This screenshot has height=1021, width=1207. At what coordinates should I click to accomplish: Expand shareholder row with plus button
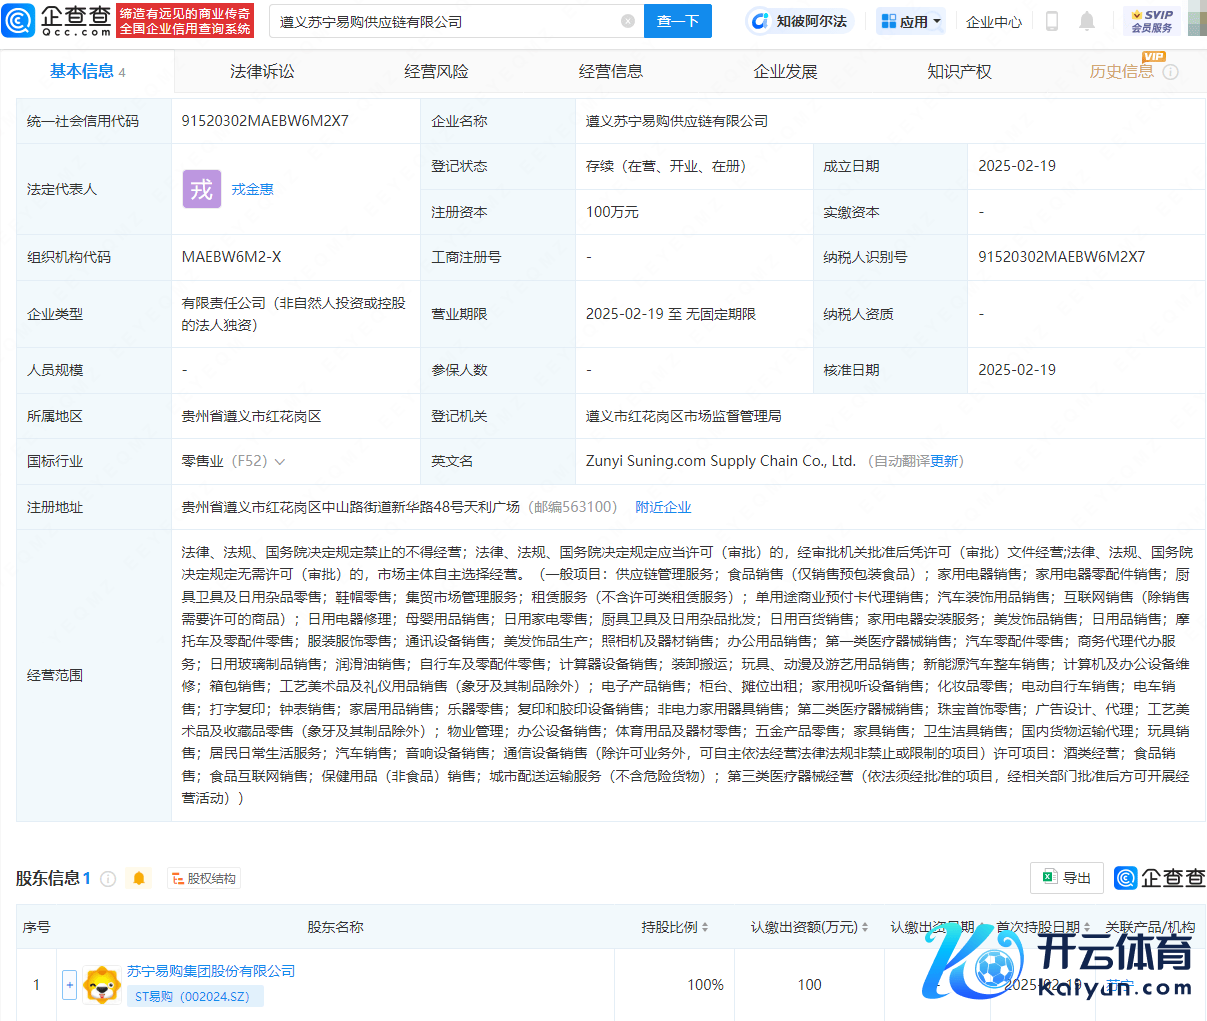pos(69,985)
